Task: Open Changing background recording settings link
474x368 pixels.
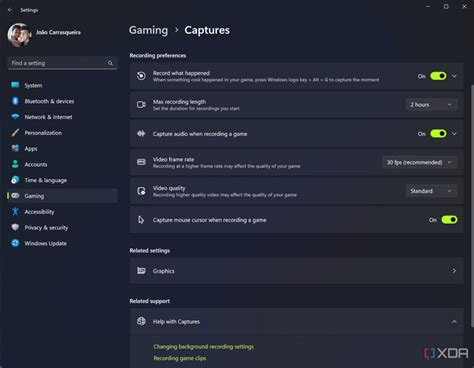Action: (204, 347)
